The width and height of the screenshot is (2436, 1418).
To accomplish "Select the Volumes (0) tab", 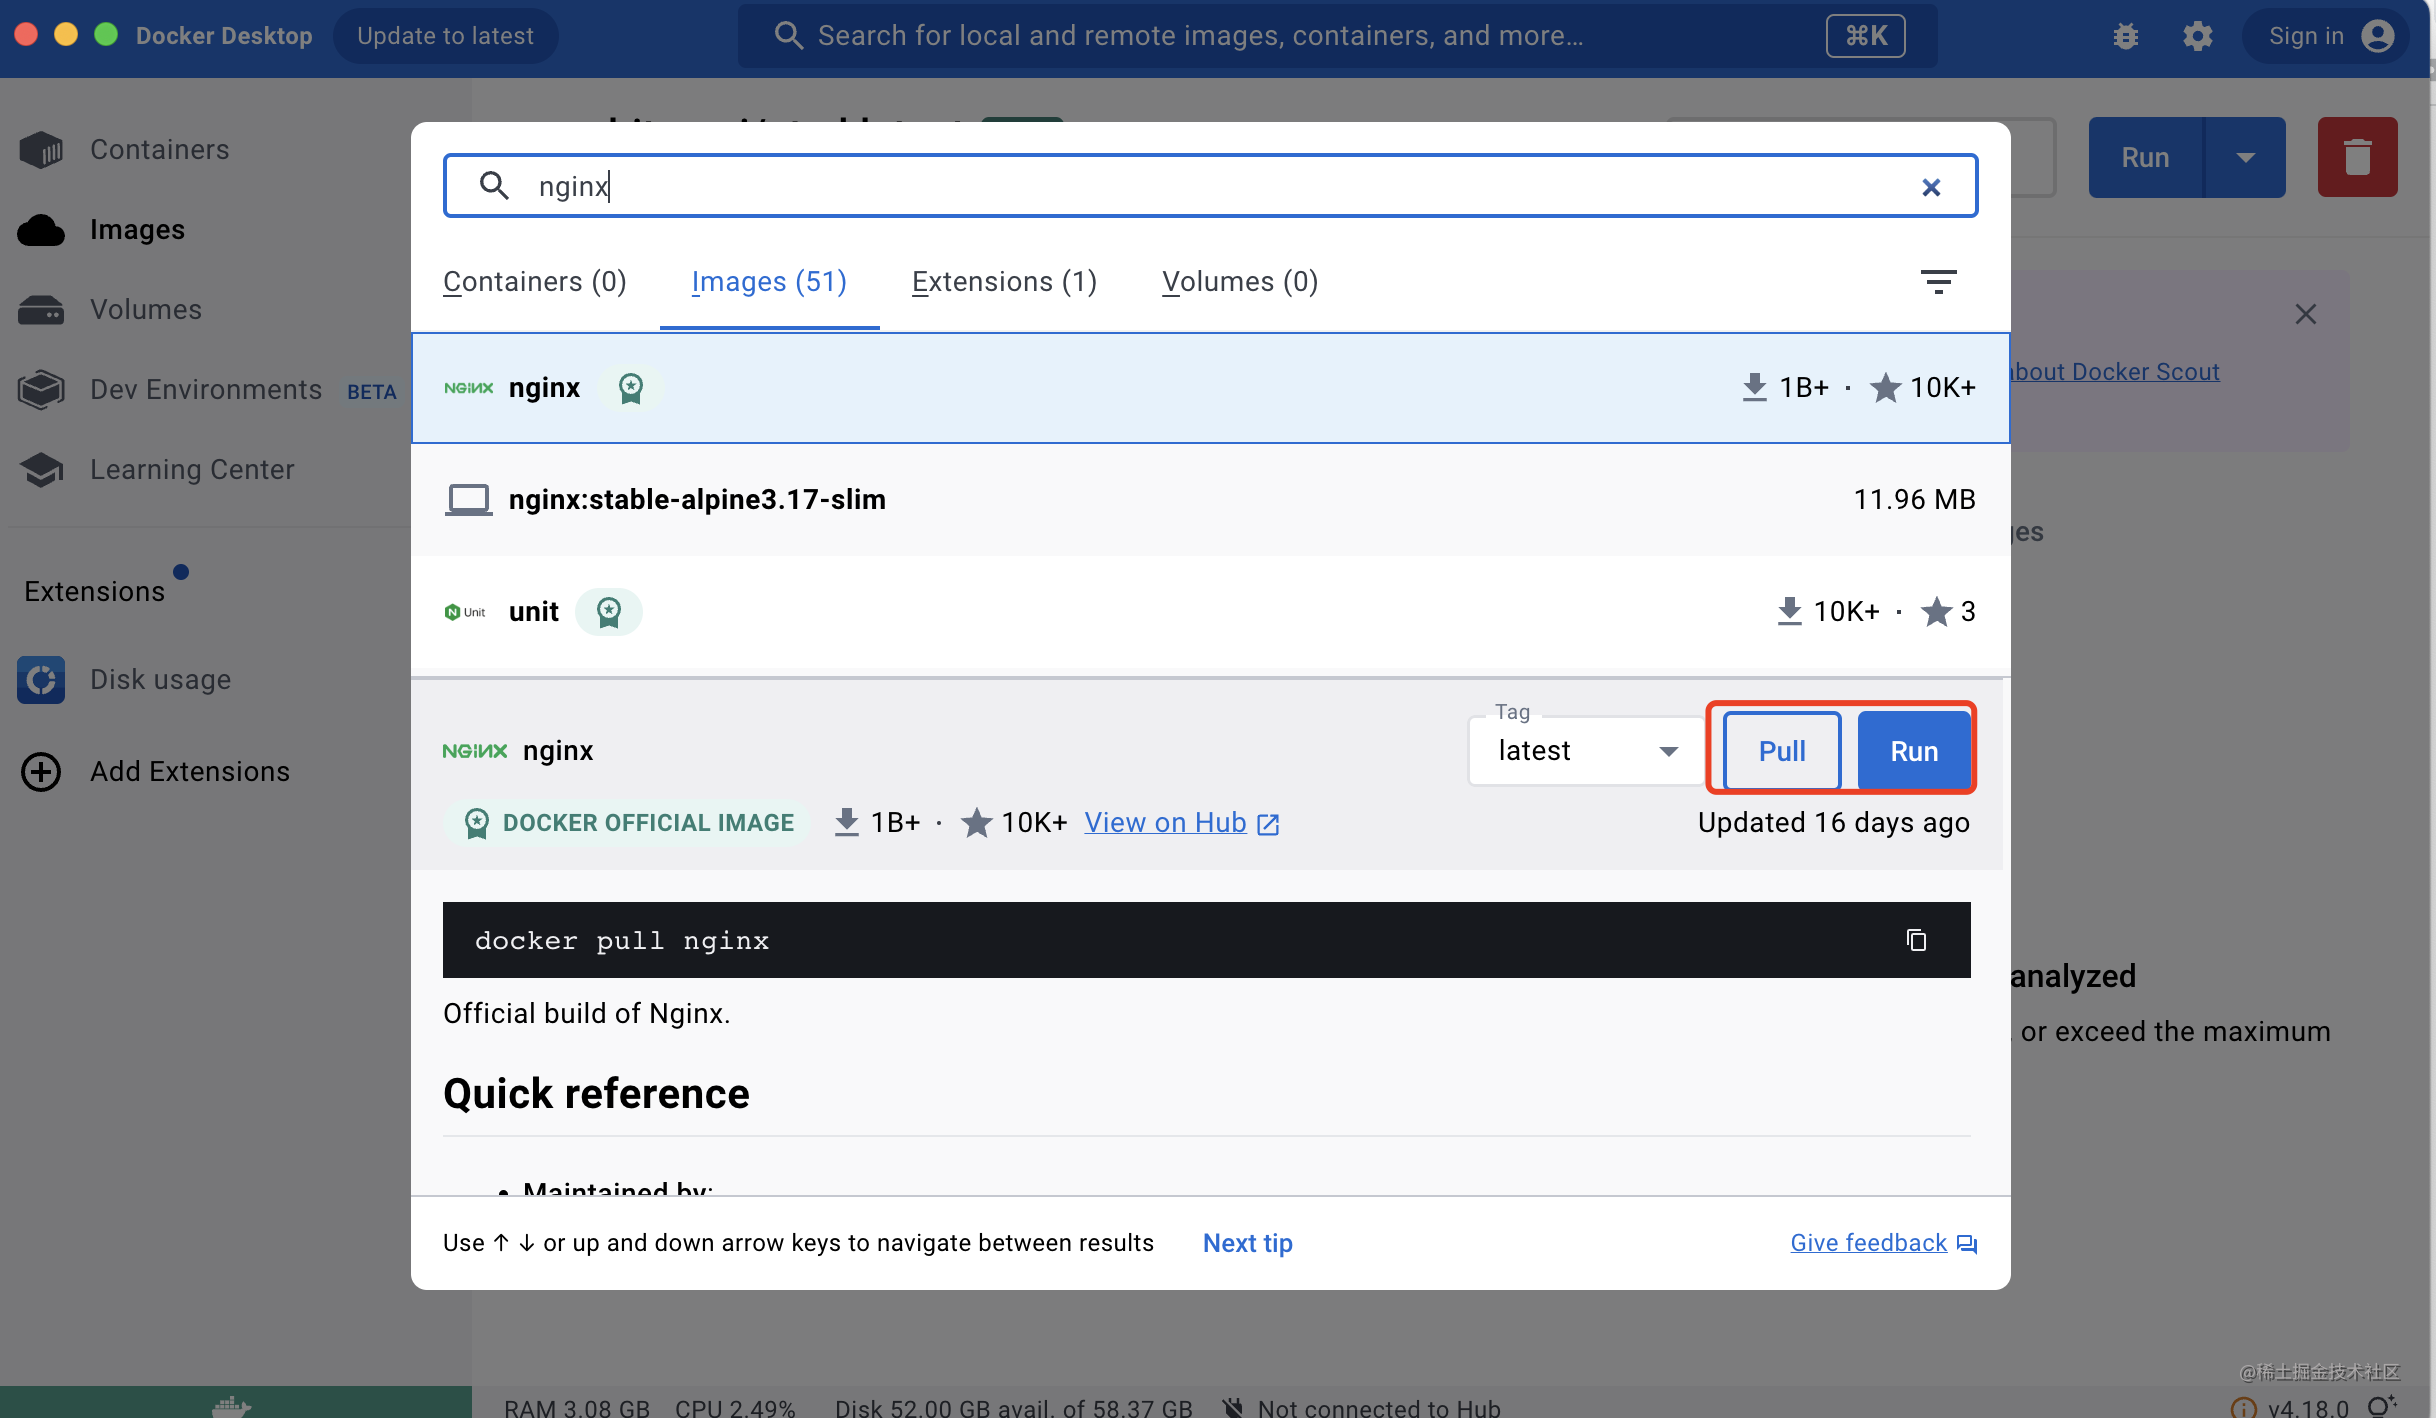I will point(1240,282).
